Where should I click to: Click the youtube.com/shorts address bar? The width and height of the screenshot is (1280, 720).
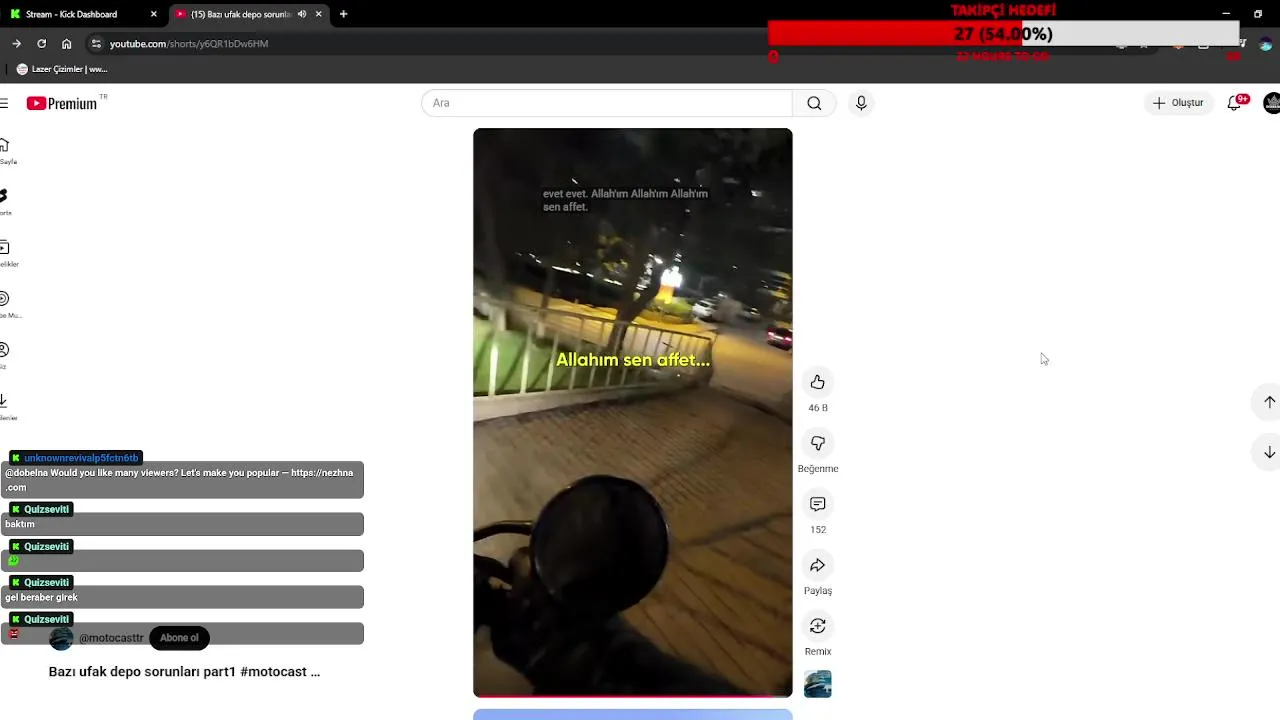189,44
